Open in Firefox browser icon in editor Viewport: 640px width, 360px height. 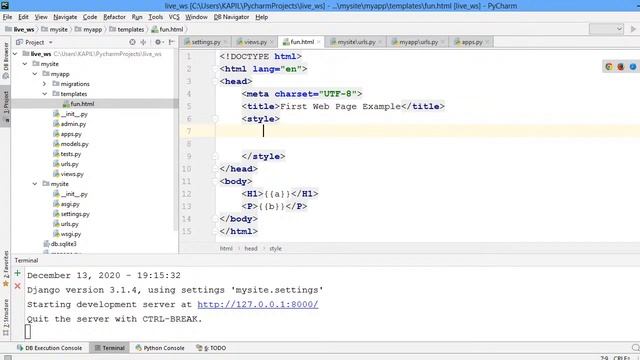click(621, 67)
